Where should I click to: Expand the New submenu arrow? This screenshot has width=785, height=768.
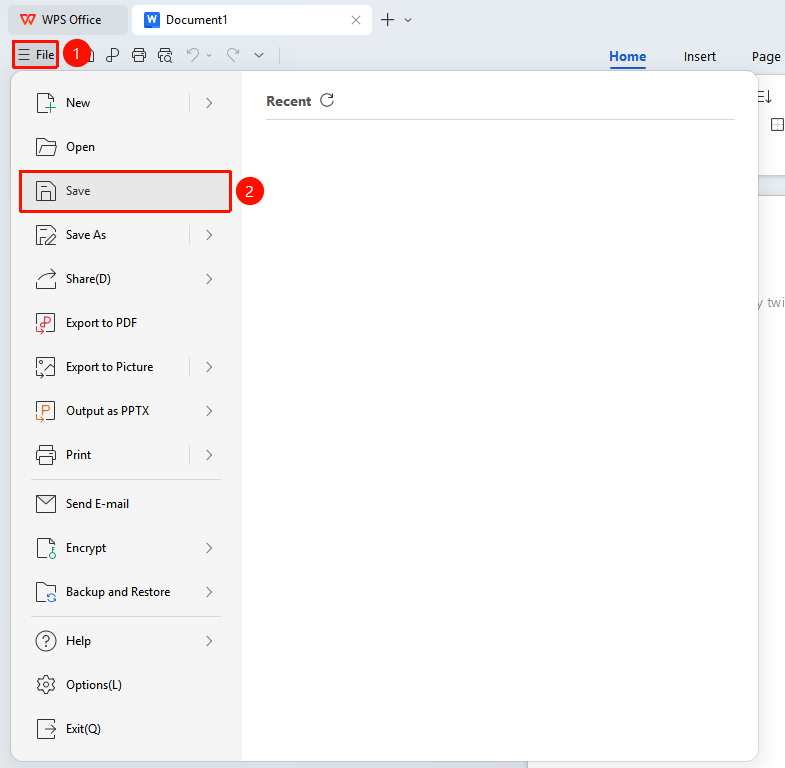209,103
